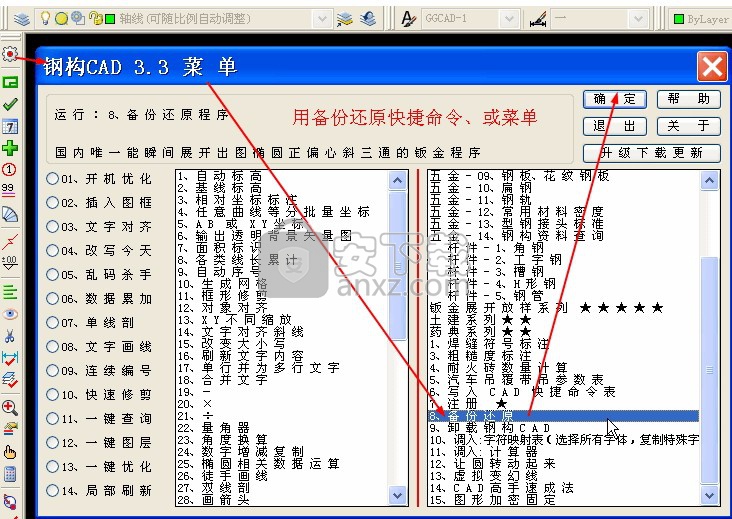This screenshot has height=519, width=732.
Task: Toggle the layer lock padlock icon
Action: tap(96, 19)
